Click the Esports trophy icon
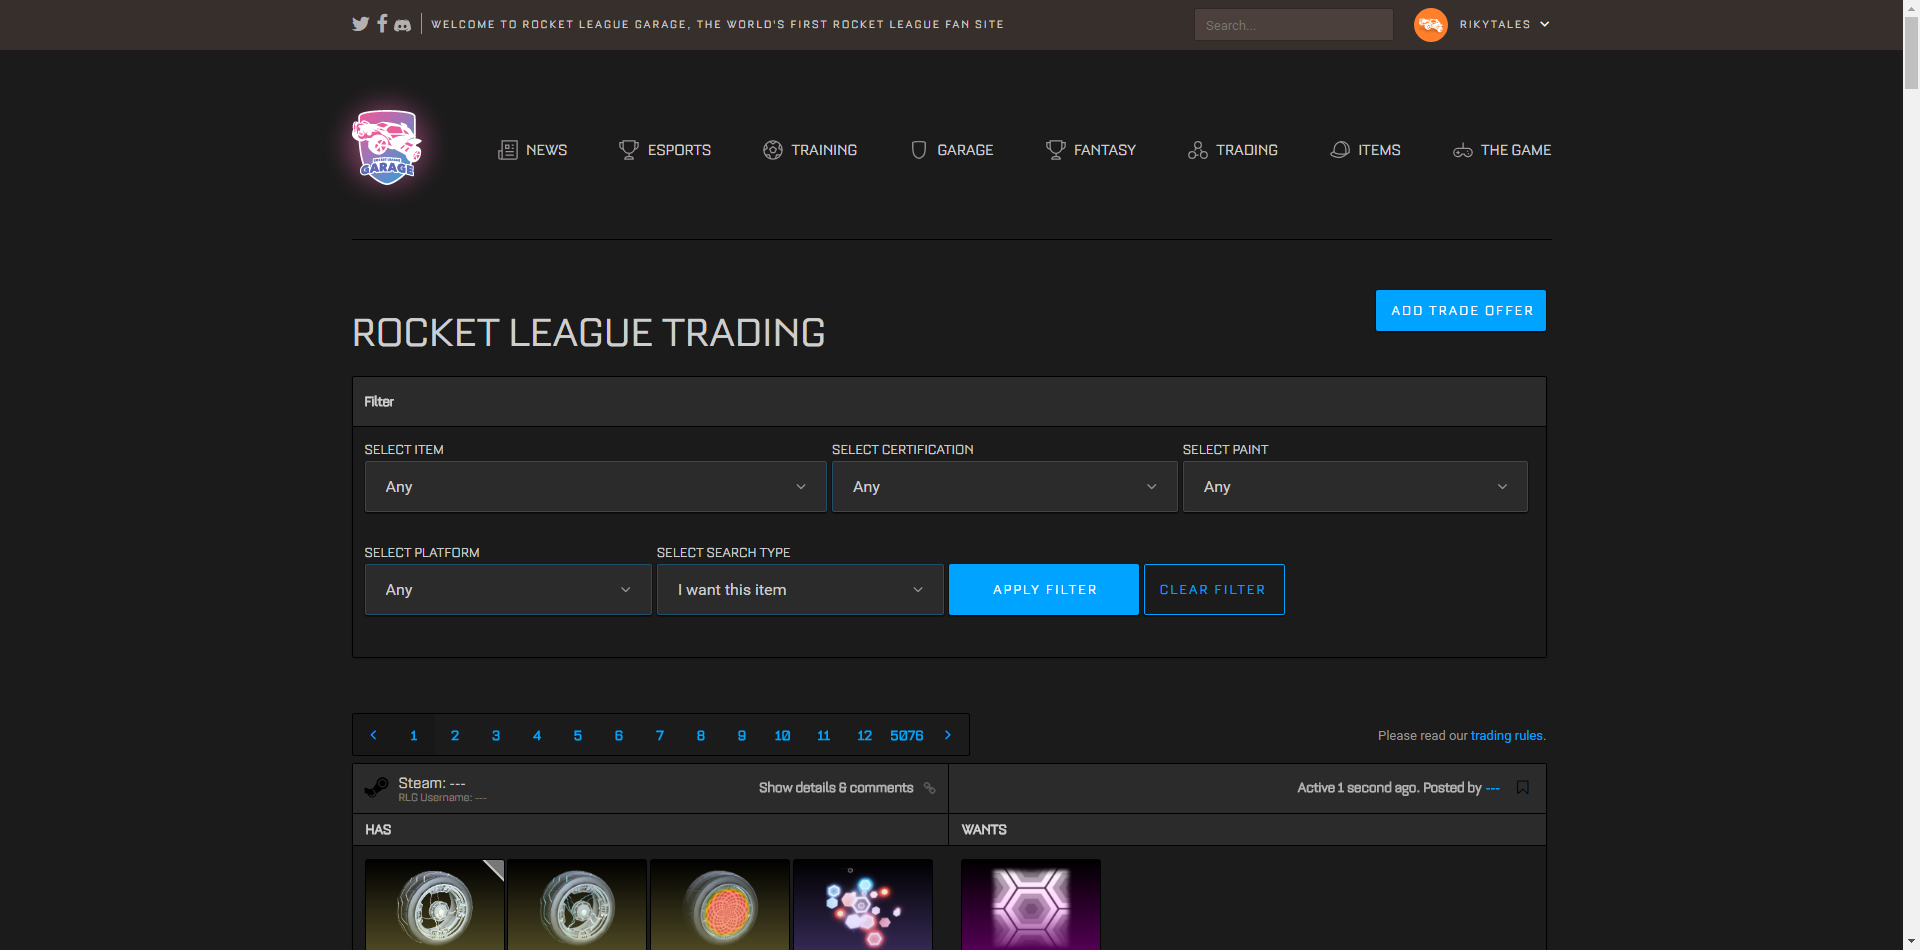1920x950 pixels. [x=629, y=149]
